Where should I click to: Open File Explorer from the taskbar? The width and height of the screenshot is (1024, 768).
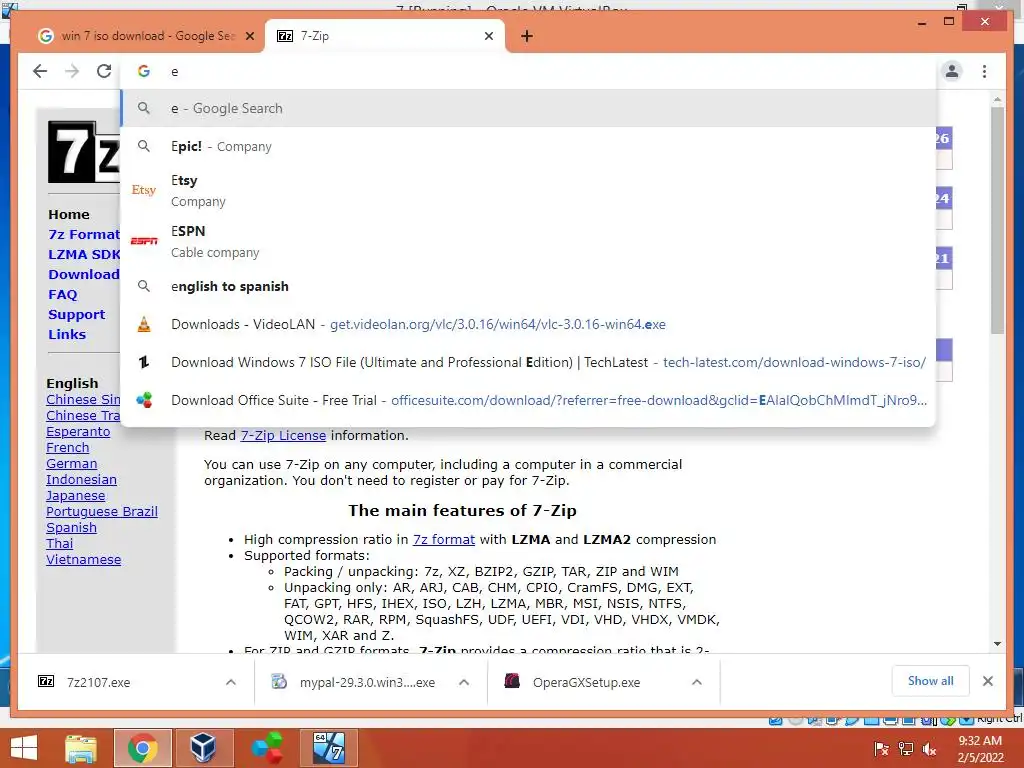click(81, 748)
